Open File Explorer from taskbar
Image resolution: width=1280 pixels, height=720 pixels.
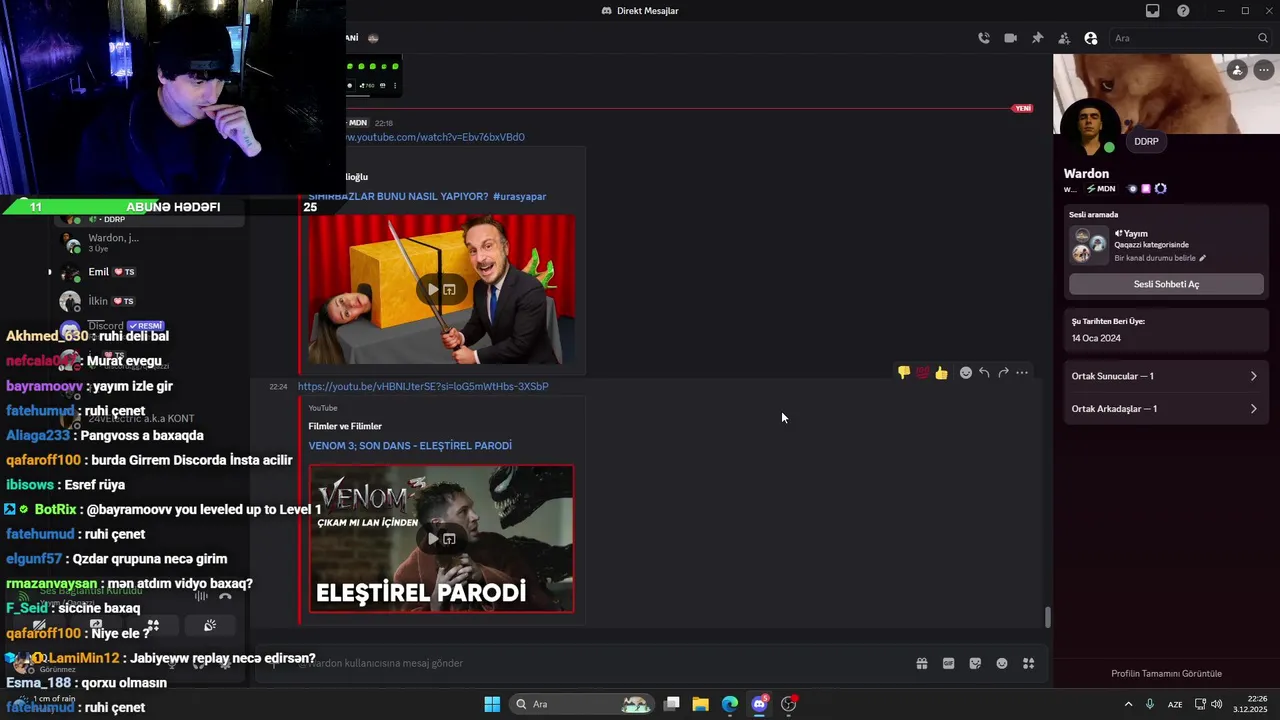coord(701,704)
